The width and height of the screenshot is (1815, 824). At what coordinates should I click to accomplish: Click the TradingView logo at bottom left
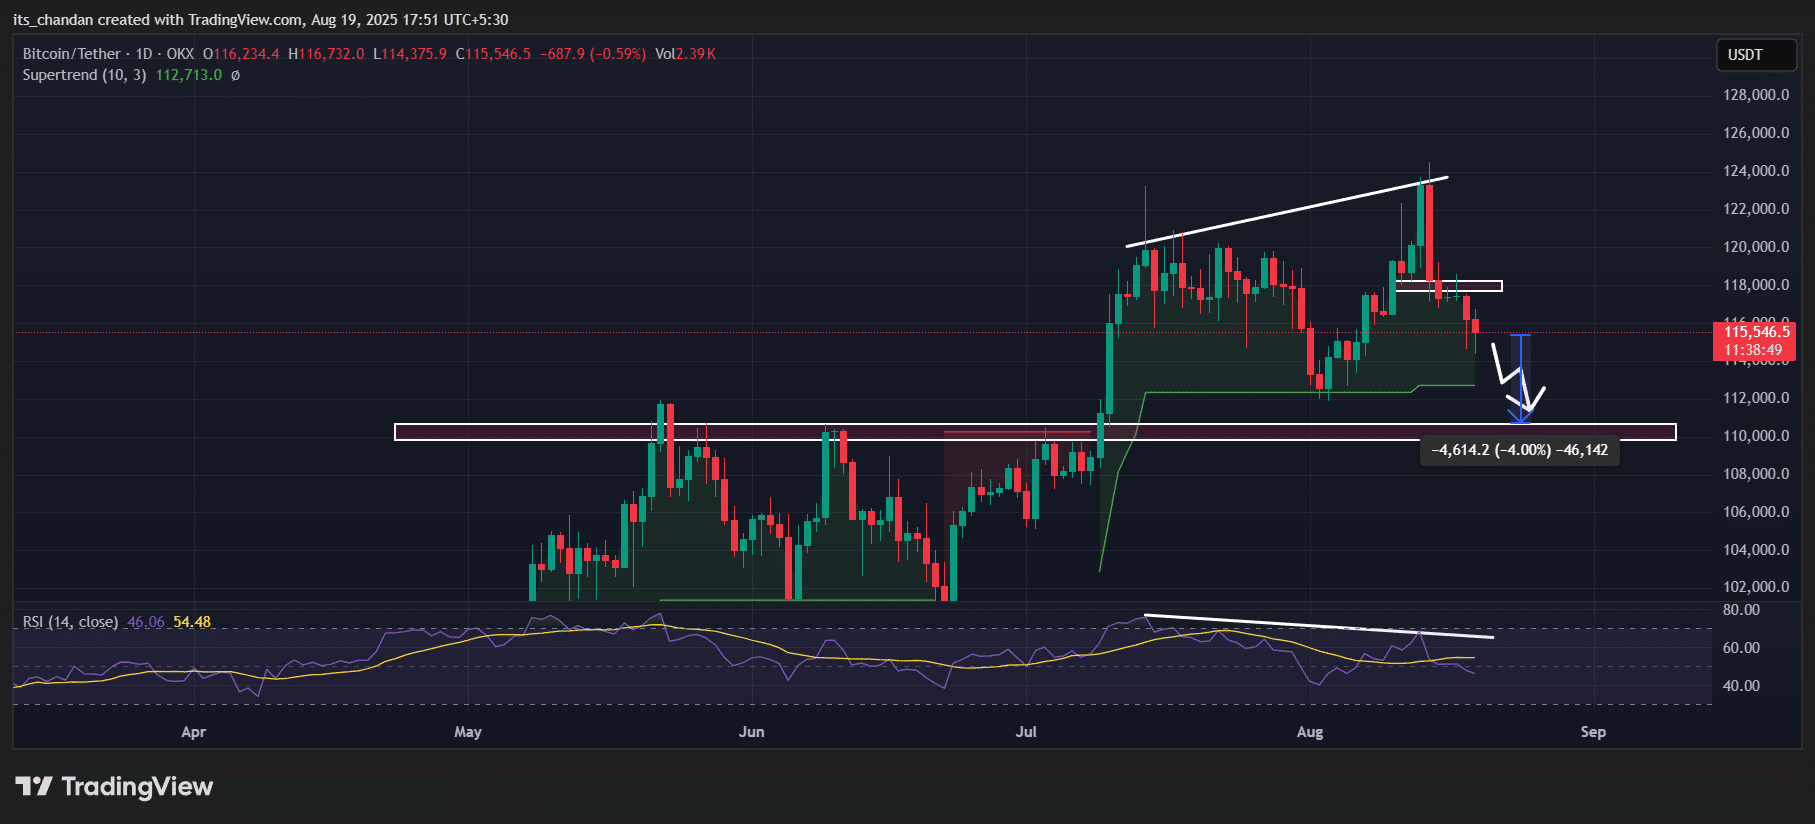point(114,787)
